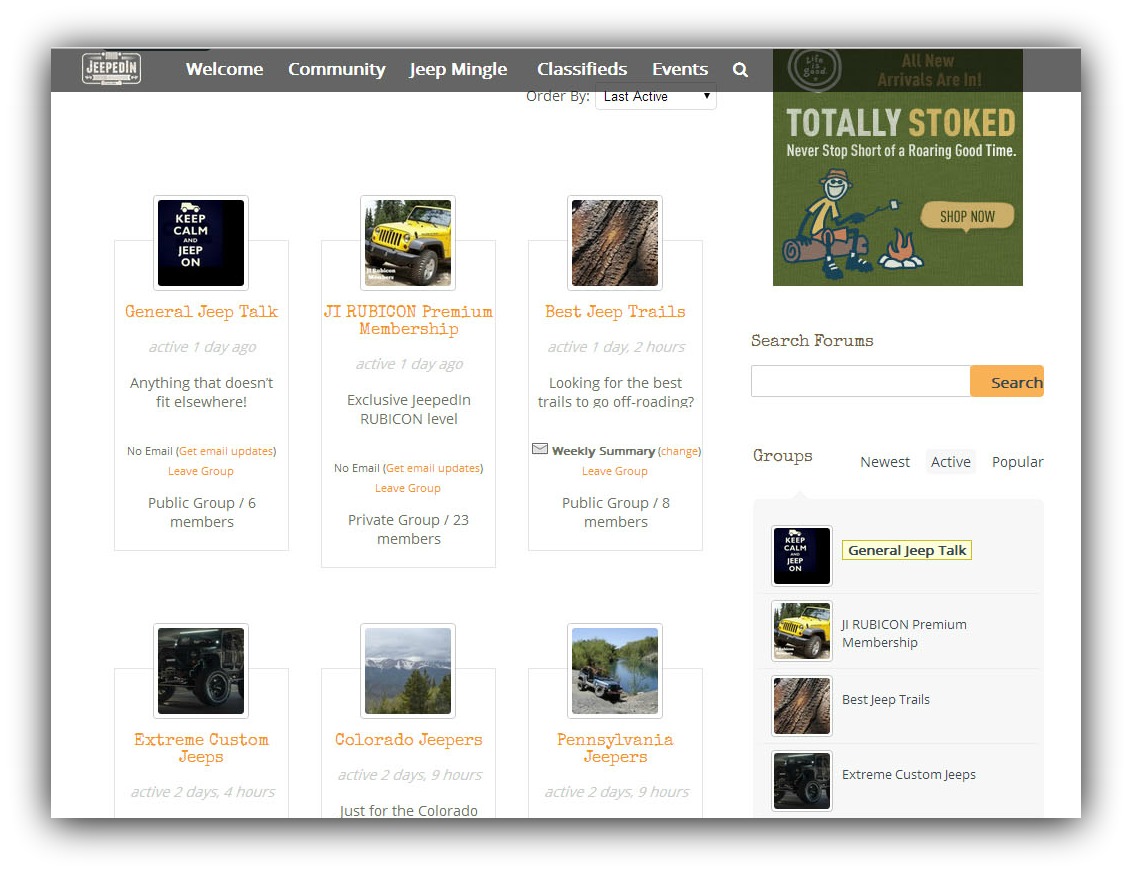Open JI RUBICON Premium Membership in sidebar Groups list
The width and height of the screenshot is (1132, 873).
pyautogui.click(x=904, y=633)
